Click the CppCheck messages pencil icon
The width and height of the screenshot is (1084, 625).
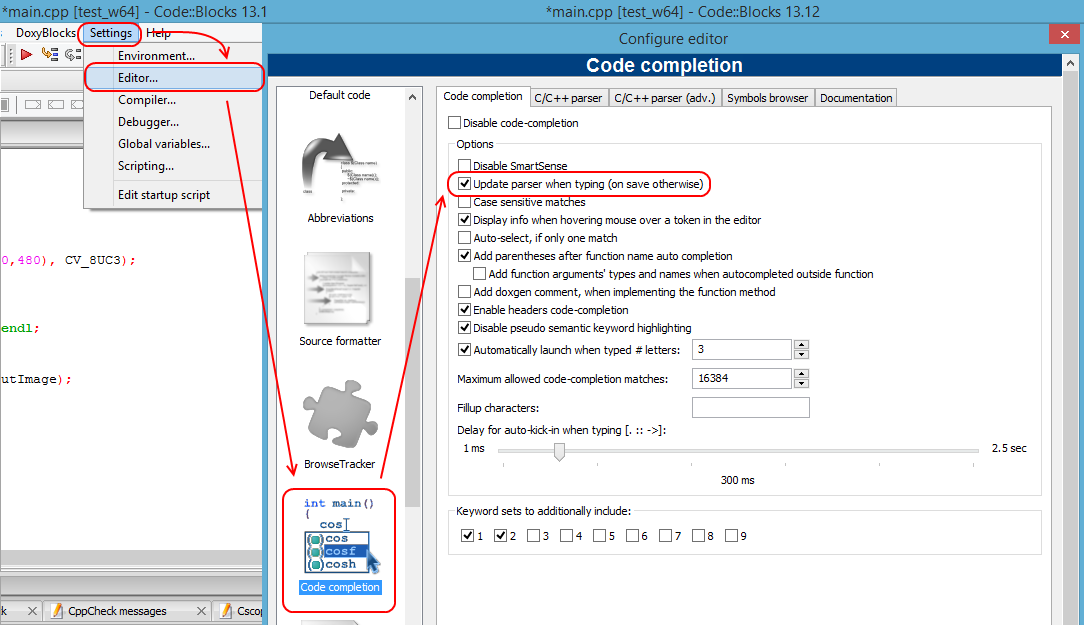(x=57, y=610)
